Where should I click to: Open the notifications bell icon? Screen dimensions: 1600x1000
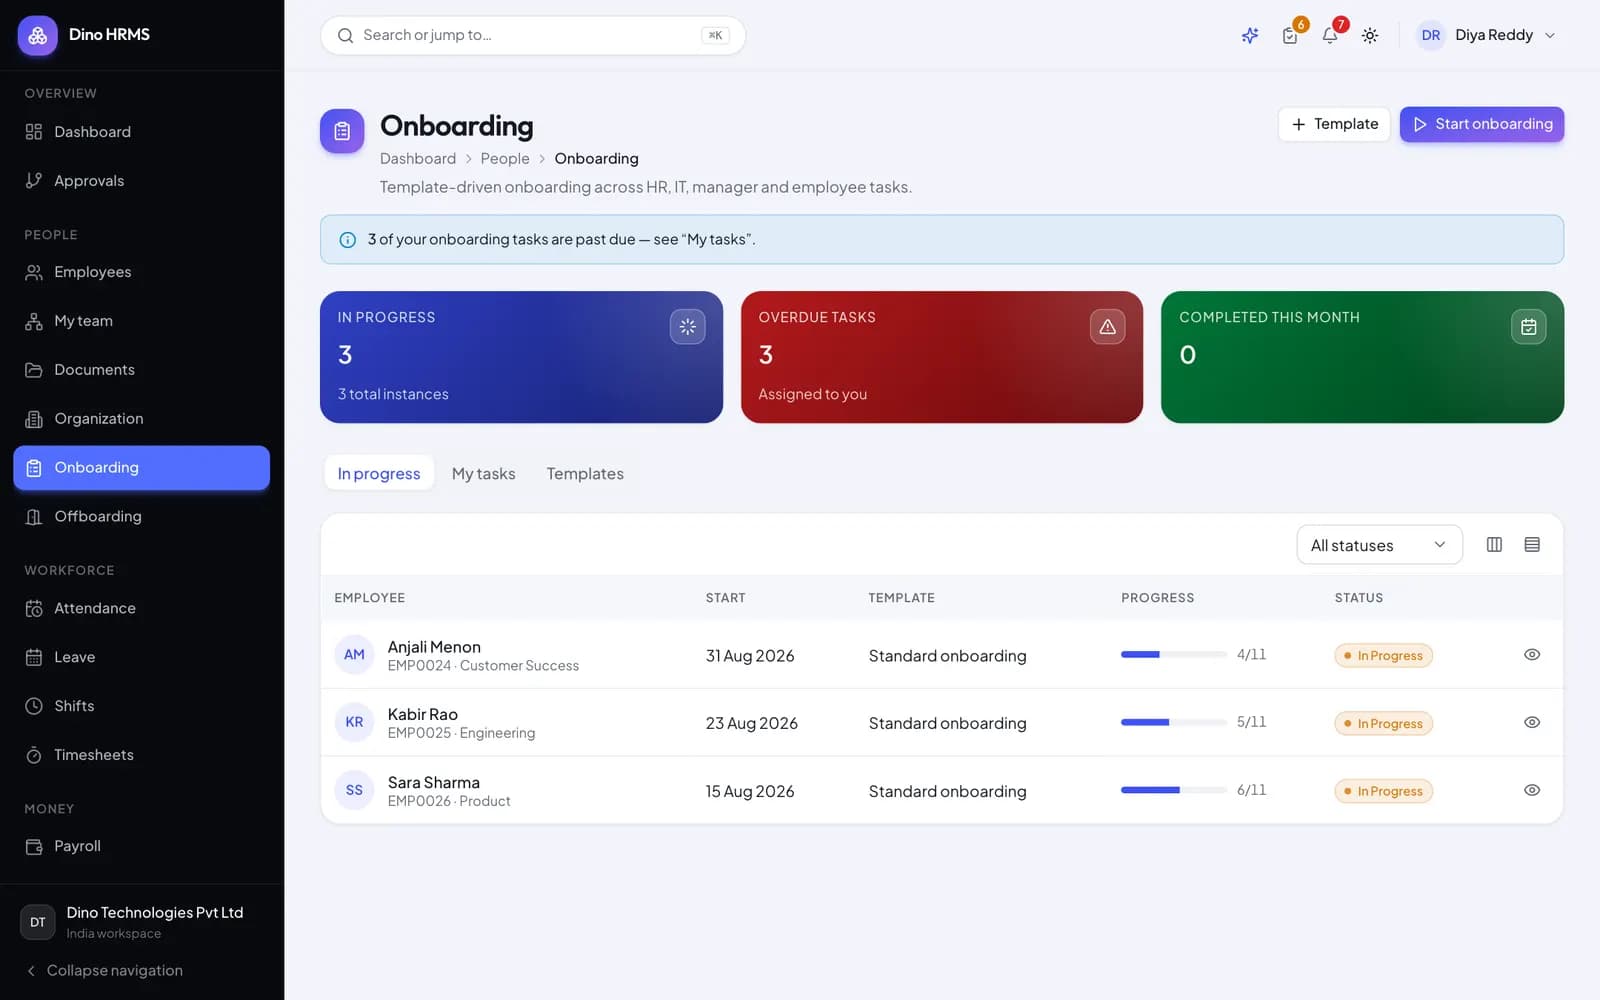(x=1330, y=36)
